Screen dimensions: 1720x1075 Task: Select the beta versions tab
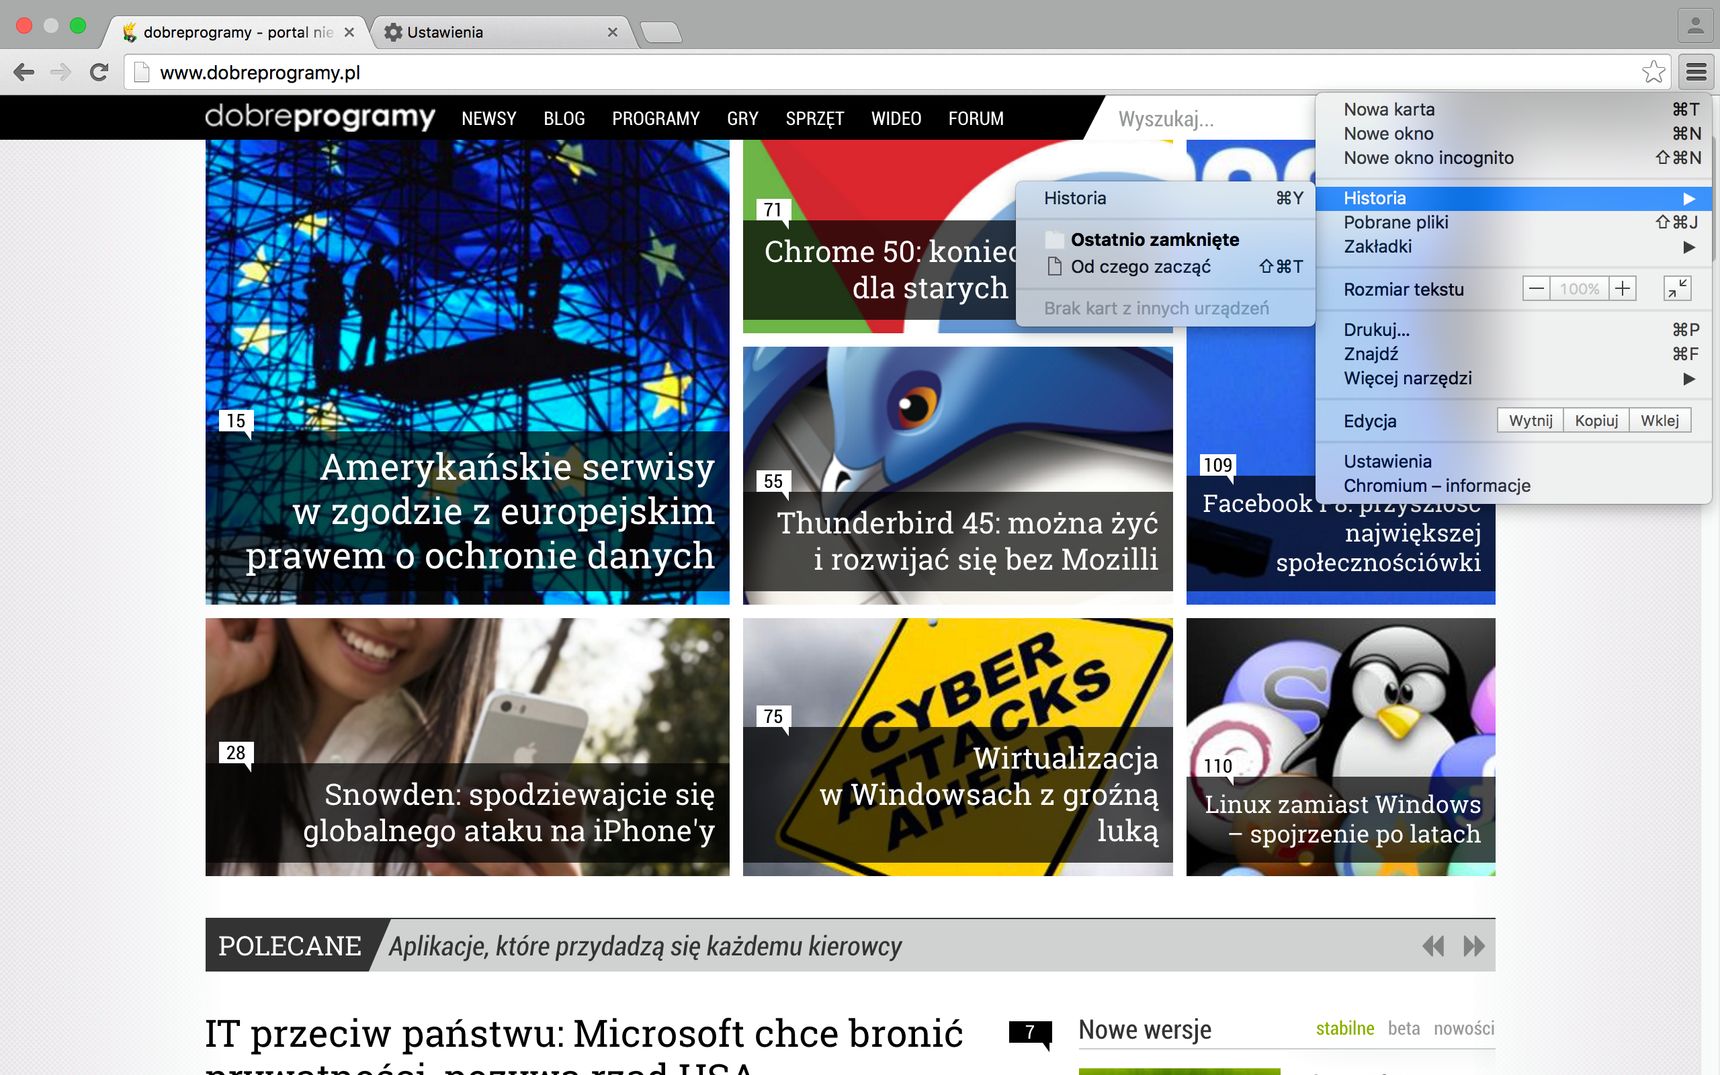tap(1404, 1029)
